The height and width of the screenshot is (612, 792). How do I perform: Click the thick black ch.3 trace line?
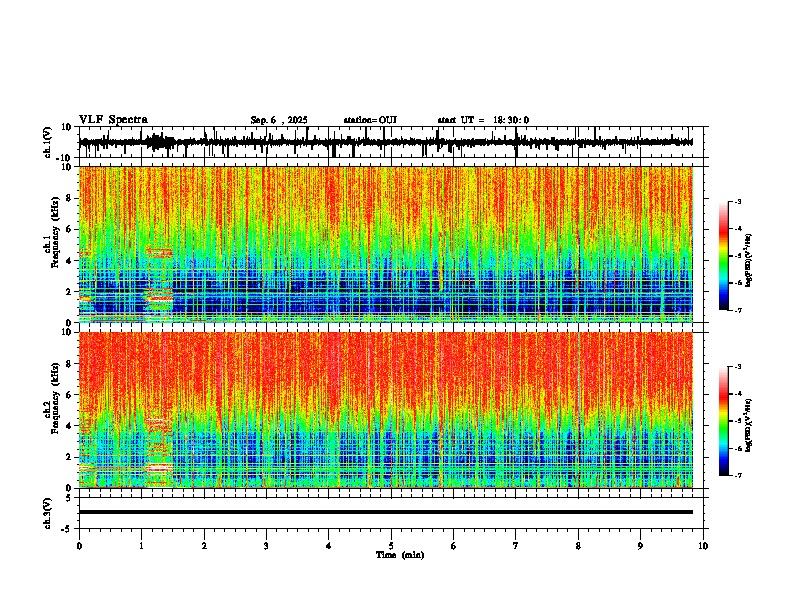coord(386,512)
